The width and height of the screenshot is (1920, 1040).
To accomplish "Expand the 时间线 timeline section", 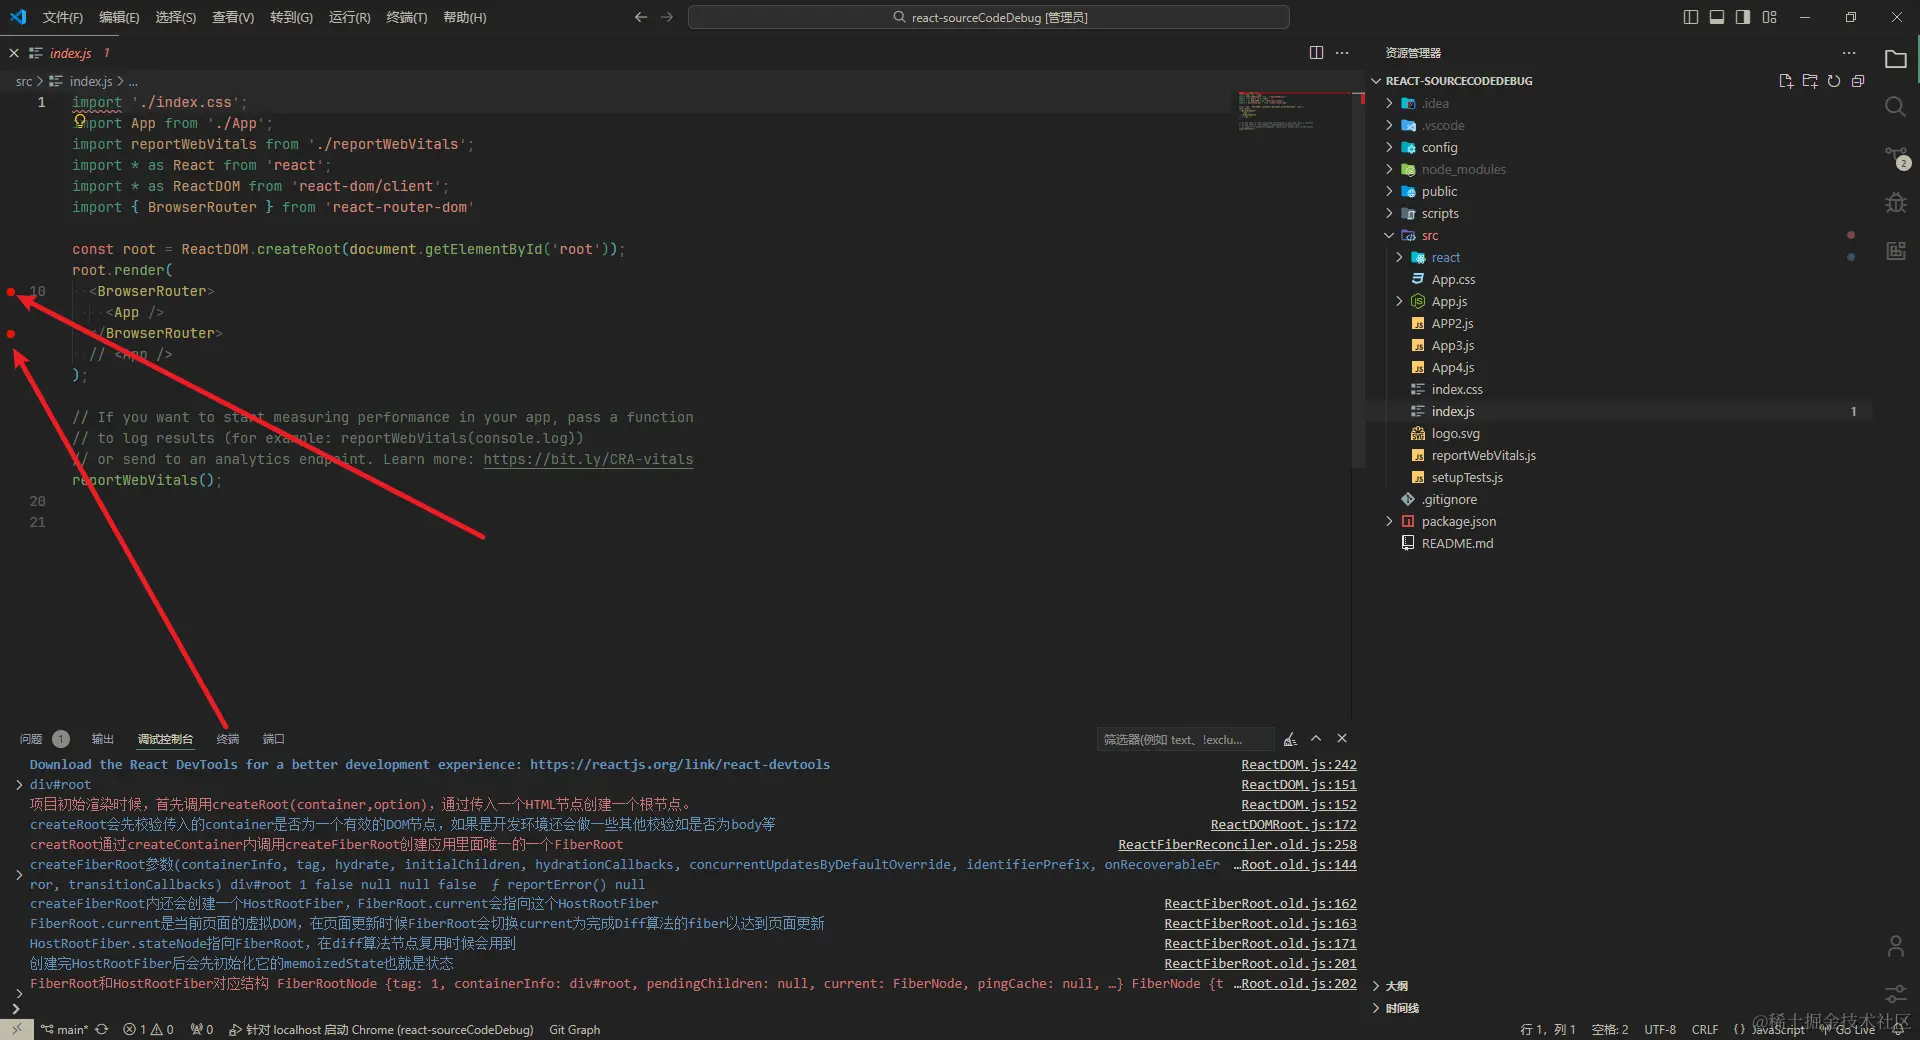I will point(1376,1008).
